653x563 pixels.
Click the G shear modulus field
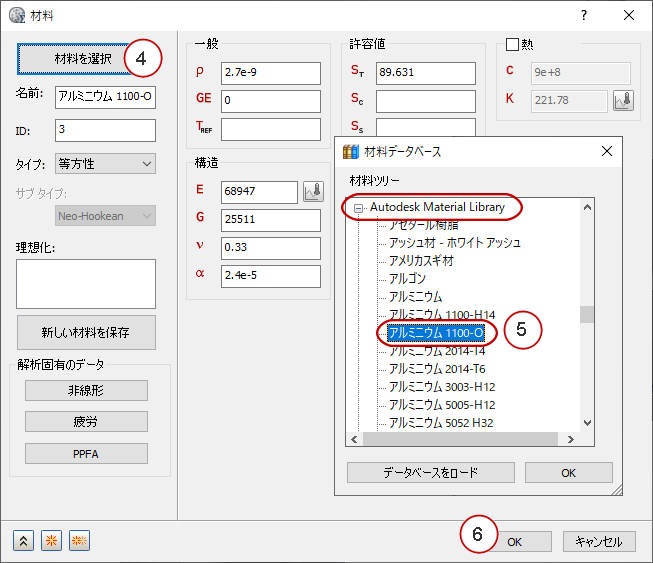tap(271, 220)
